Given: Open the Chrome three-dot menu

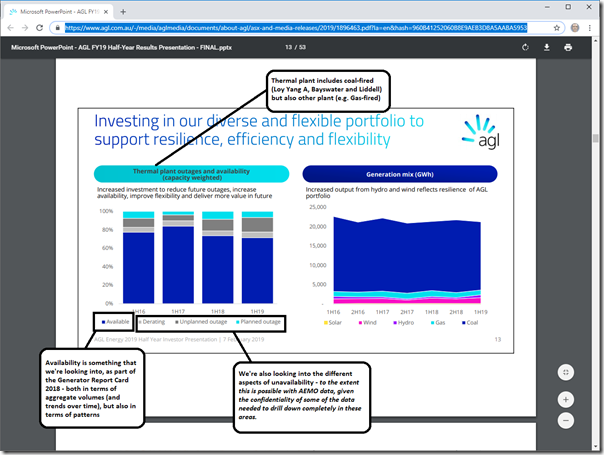Looking at the screenshot, I should pyautogui.click(x=589, y=28).
